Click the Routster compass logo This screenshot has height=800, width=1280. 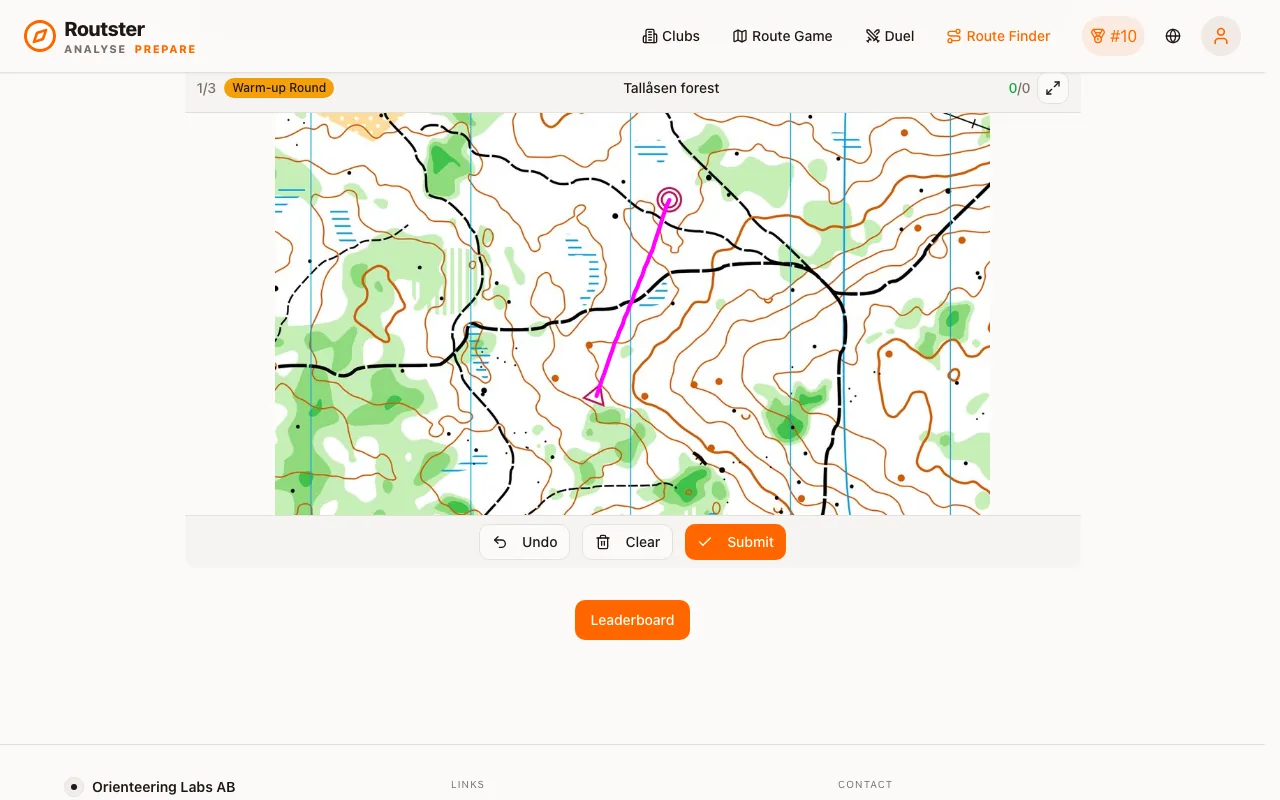pos(40,36)
